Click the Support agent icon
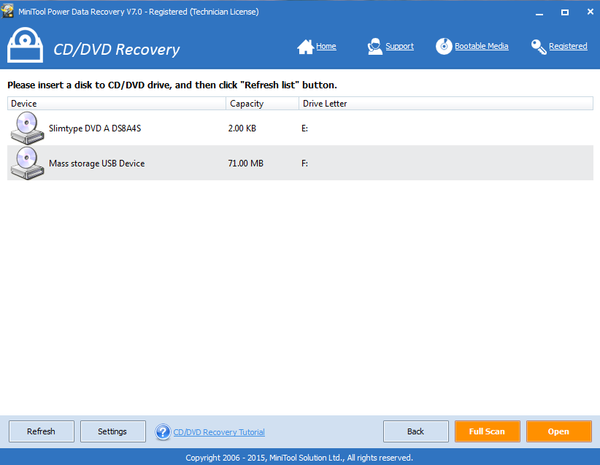This screenshot has width=600, height=465. click(375, 47)
